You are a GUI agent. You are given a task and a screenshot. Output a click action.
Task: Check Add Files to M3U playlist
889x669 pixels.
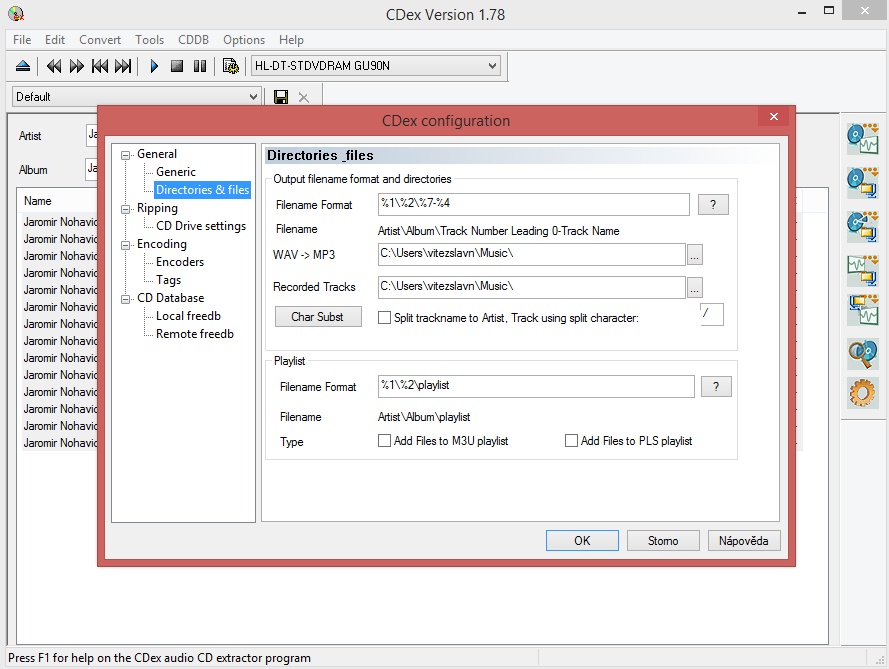pos(385,441)
